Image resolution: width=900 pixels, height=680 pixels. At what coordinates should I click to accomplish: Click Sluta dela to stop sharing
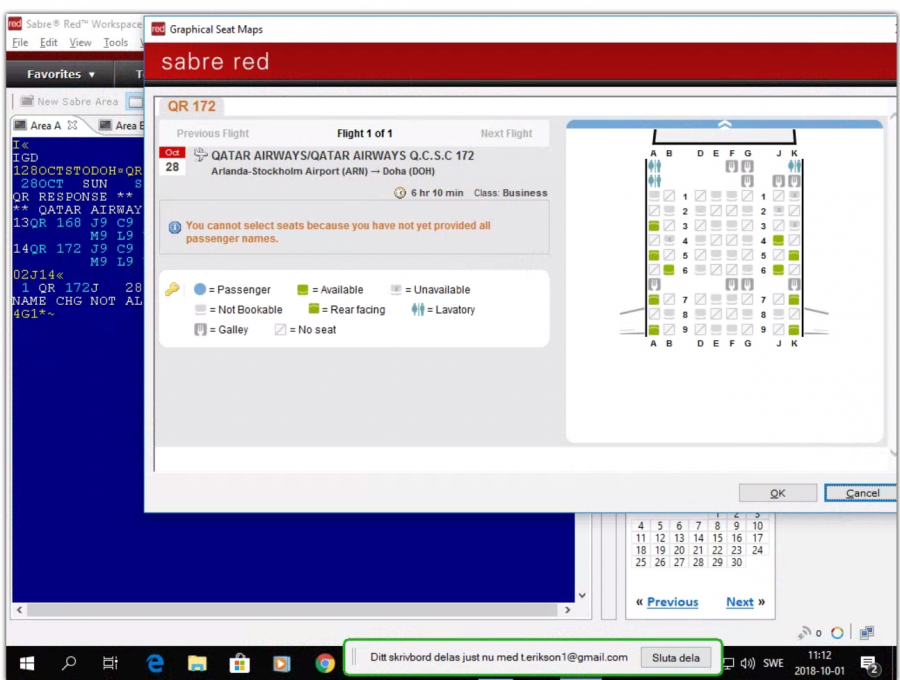click(x=676, y=657)
